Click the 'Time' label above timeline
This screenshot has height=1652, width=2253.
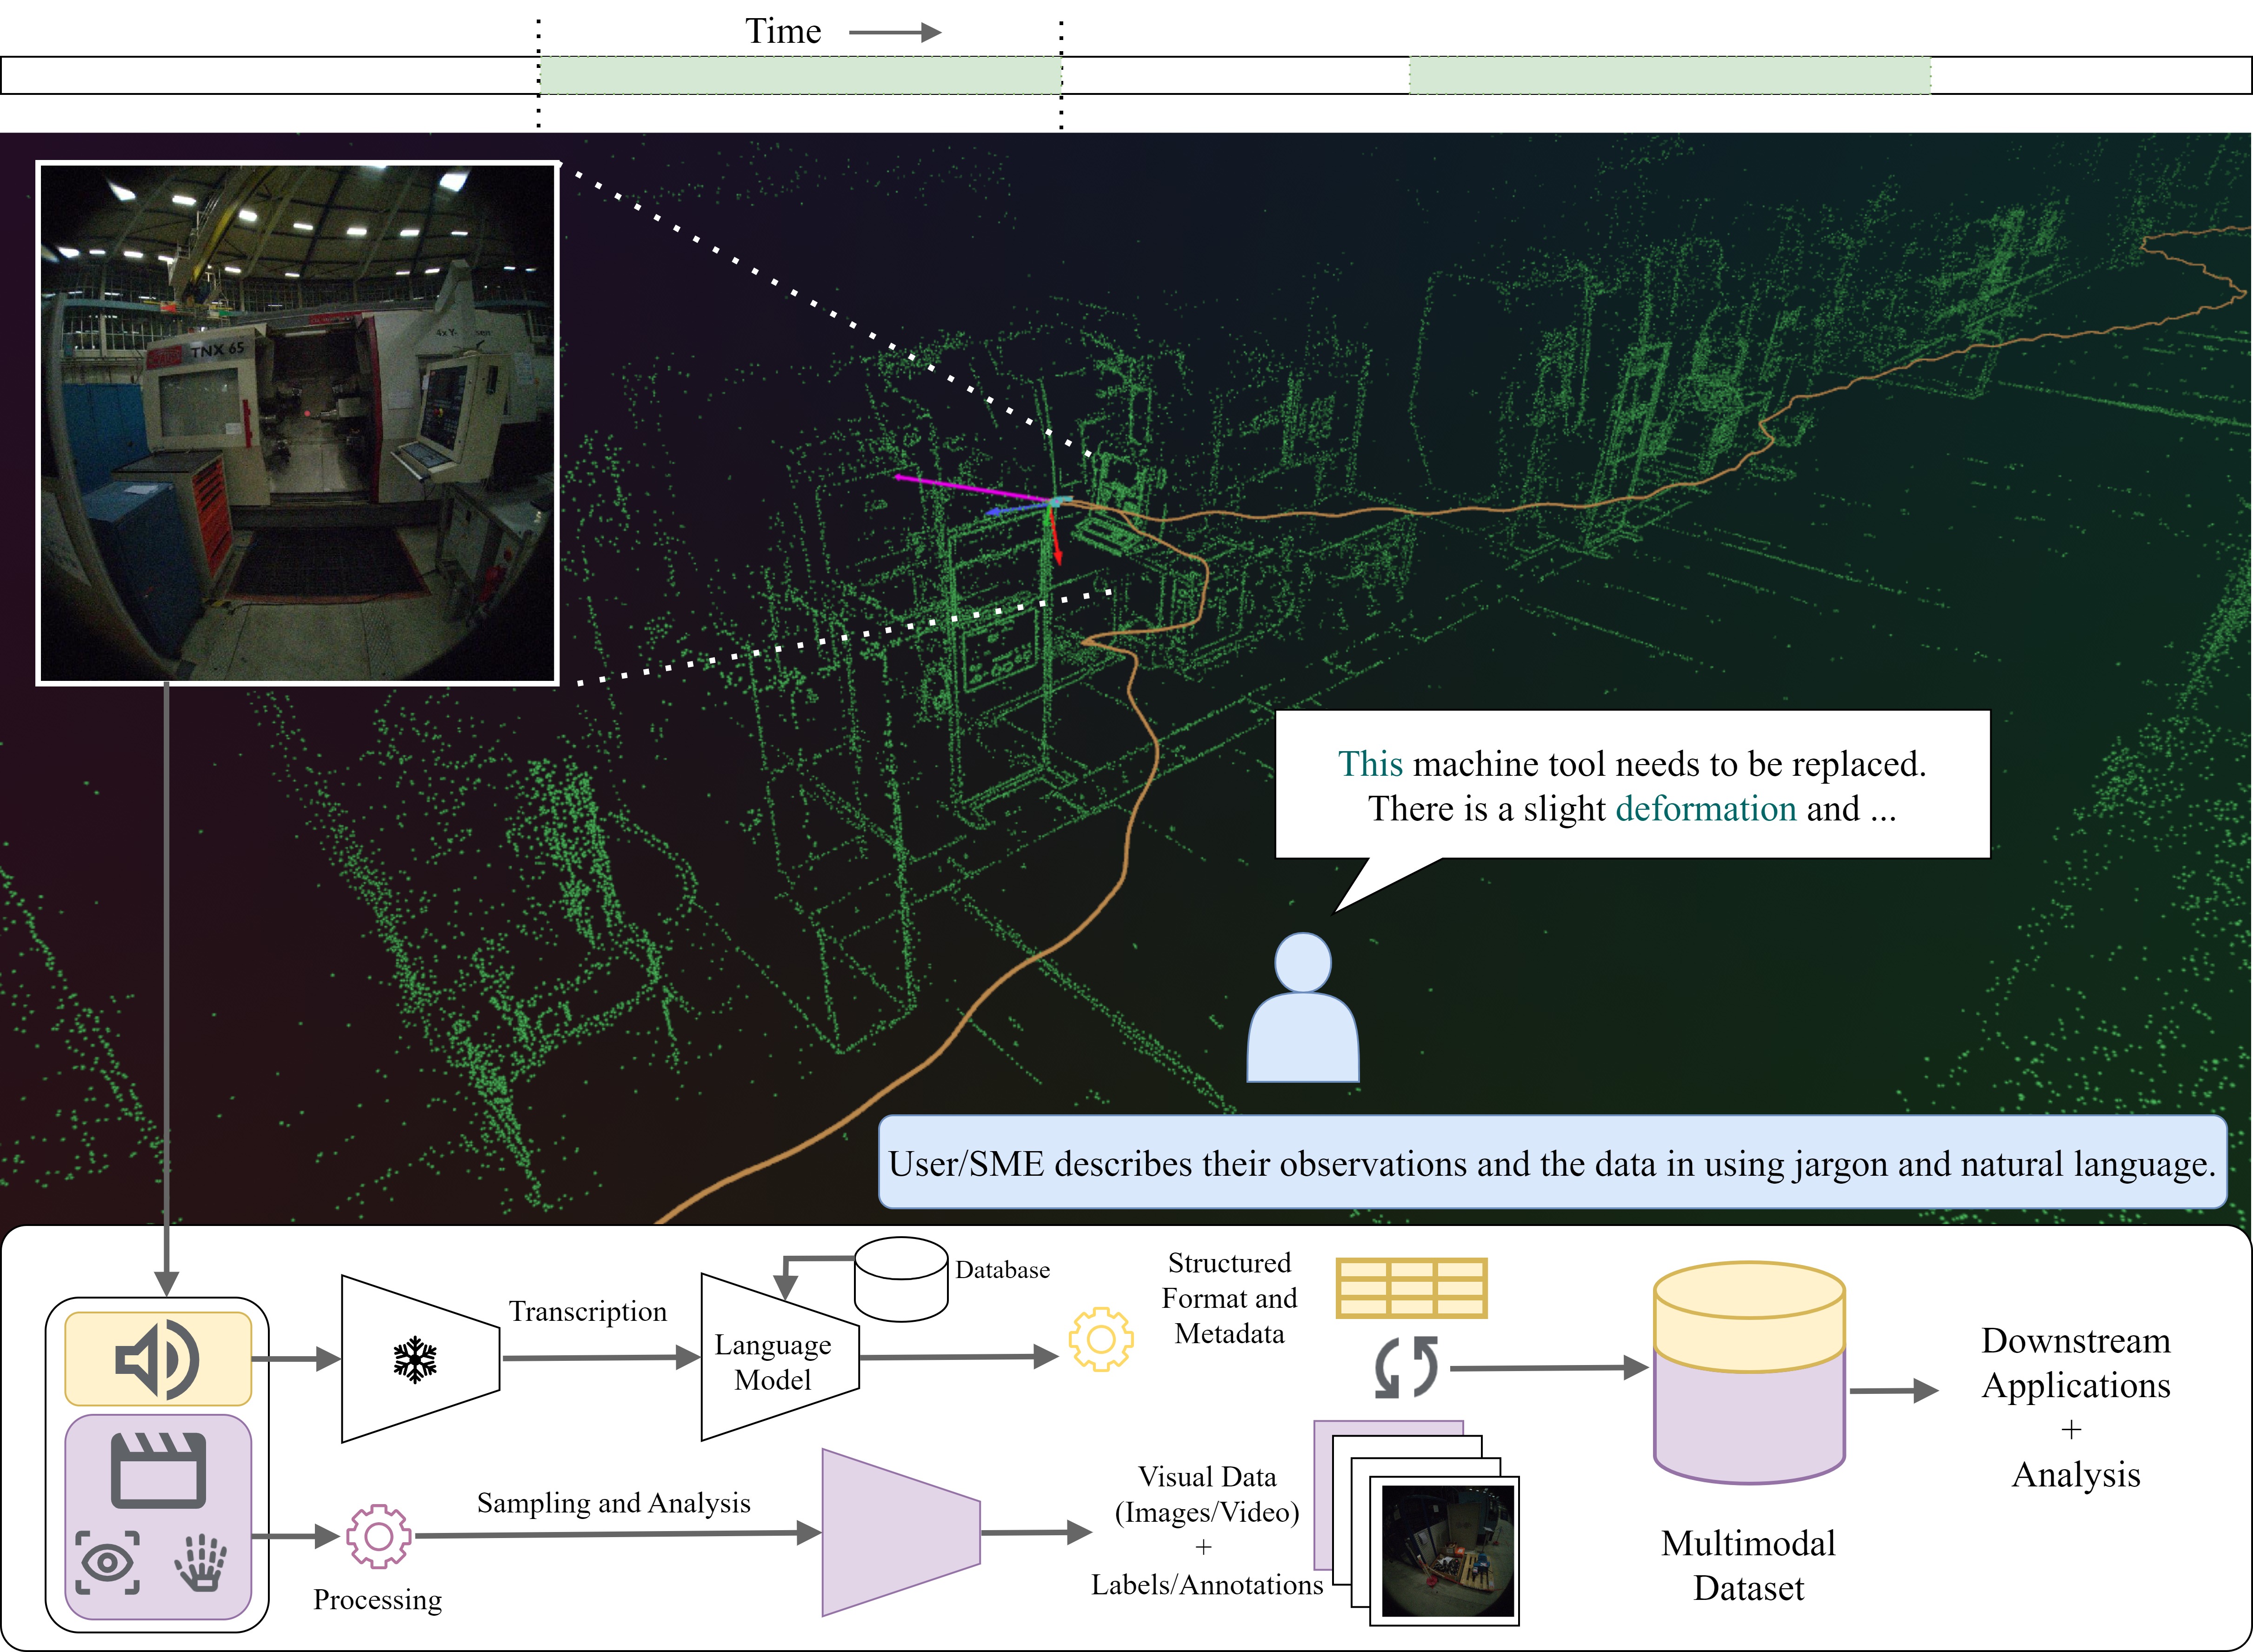(783, 32)
